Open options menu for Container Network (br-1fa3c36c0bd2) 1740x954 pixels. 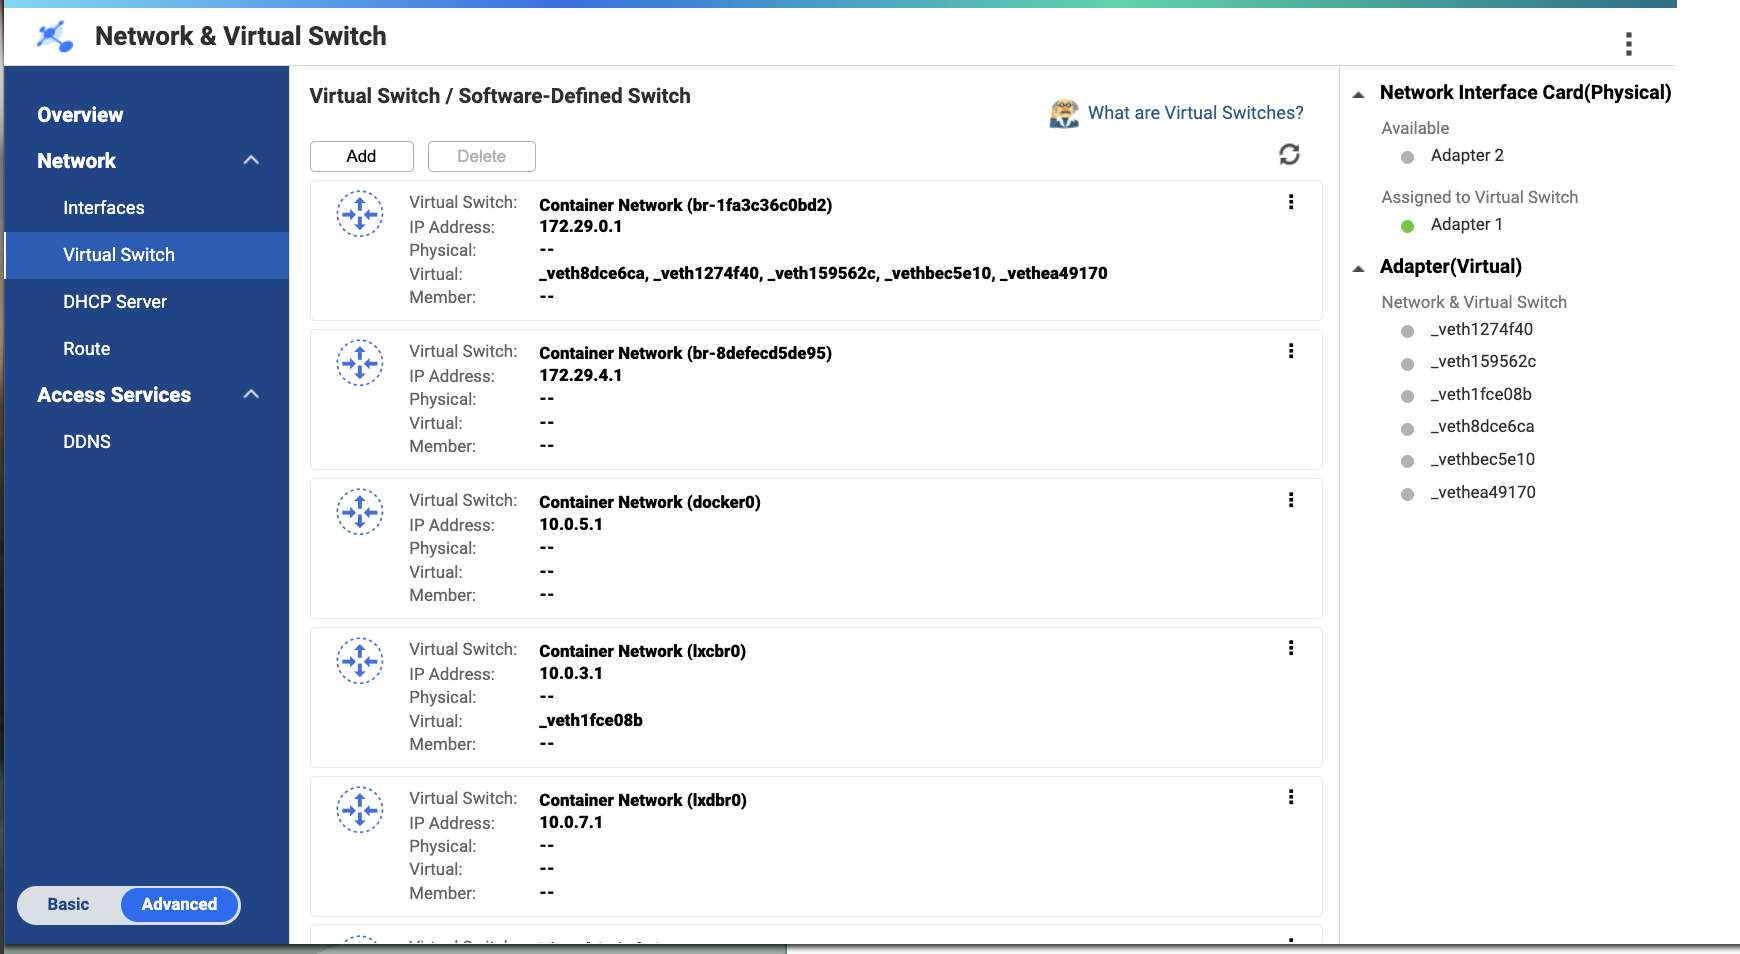click(x=1291, y=202)
